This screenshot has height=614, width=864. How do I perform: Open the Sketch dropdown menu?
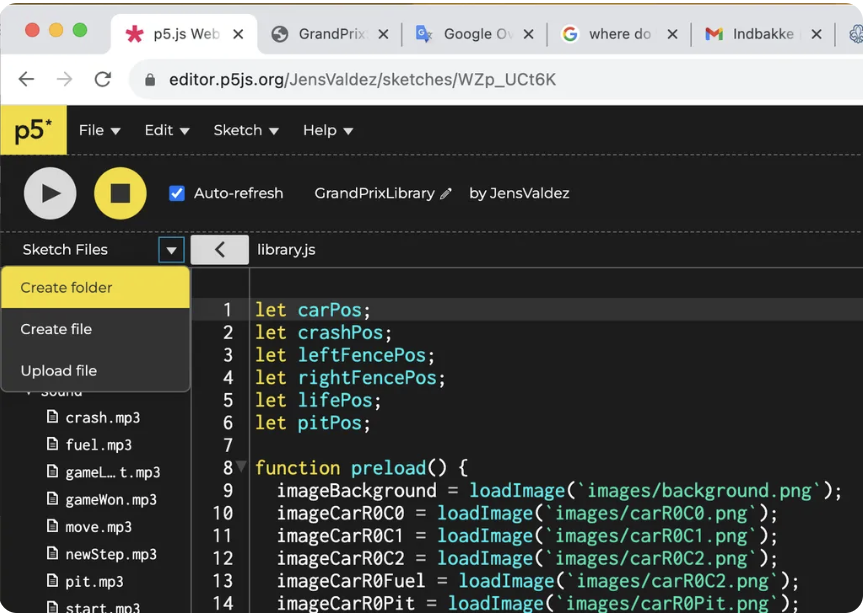246,130
